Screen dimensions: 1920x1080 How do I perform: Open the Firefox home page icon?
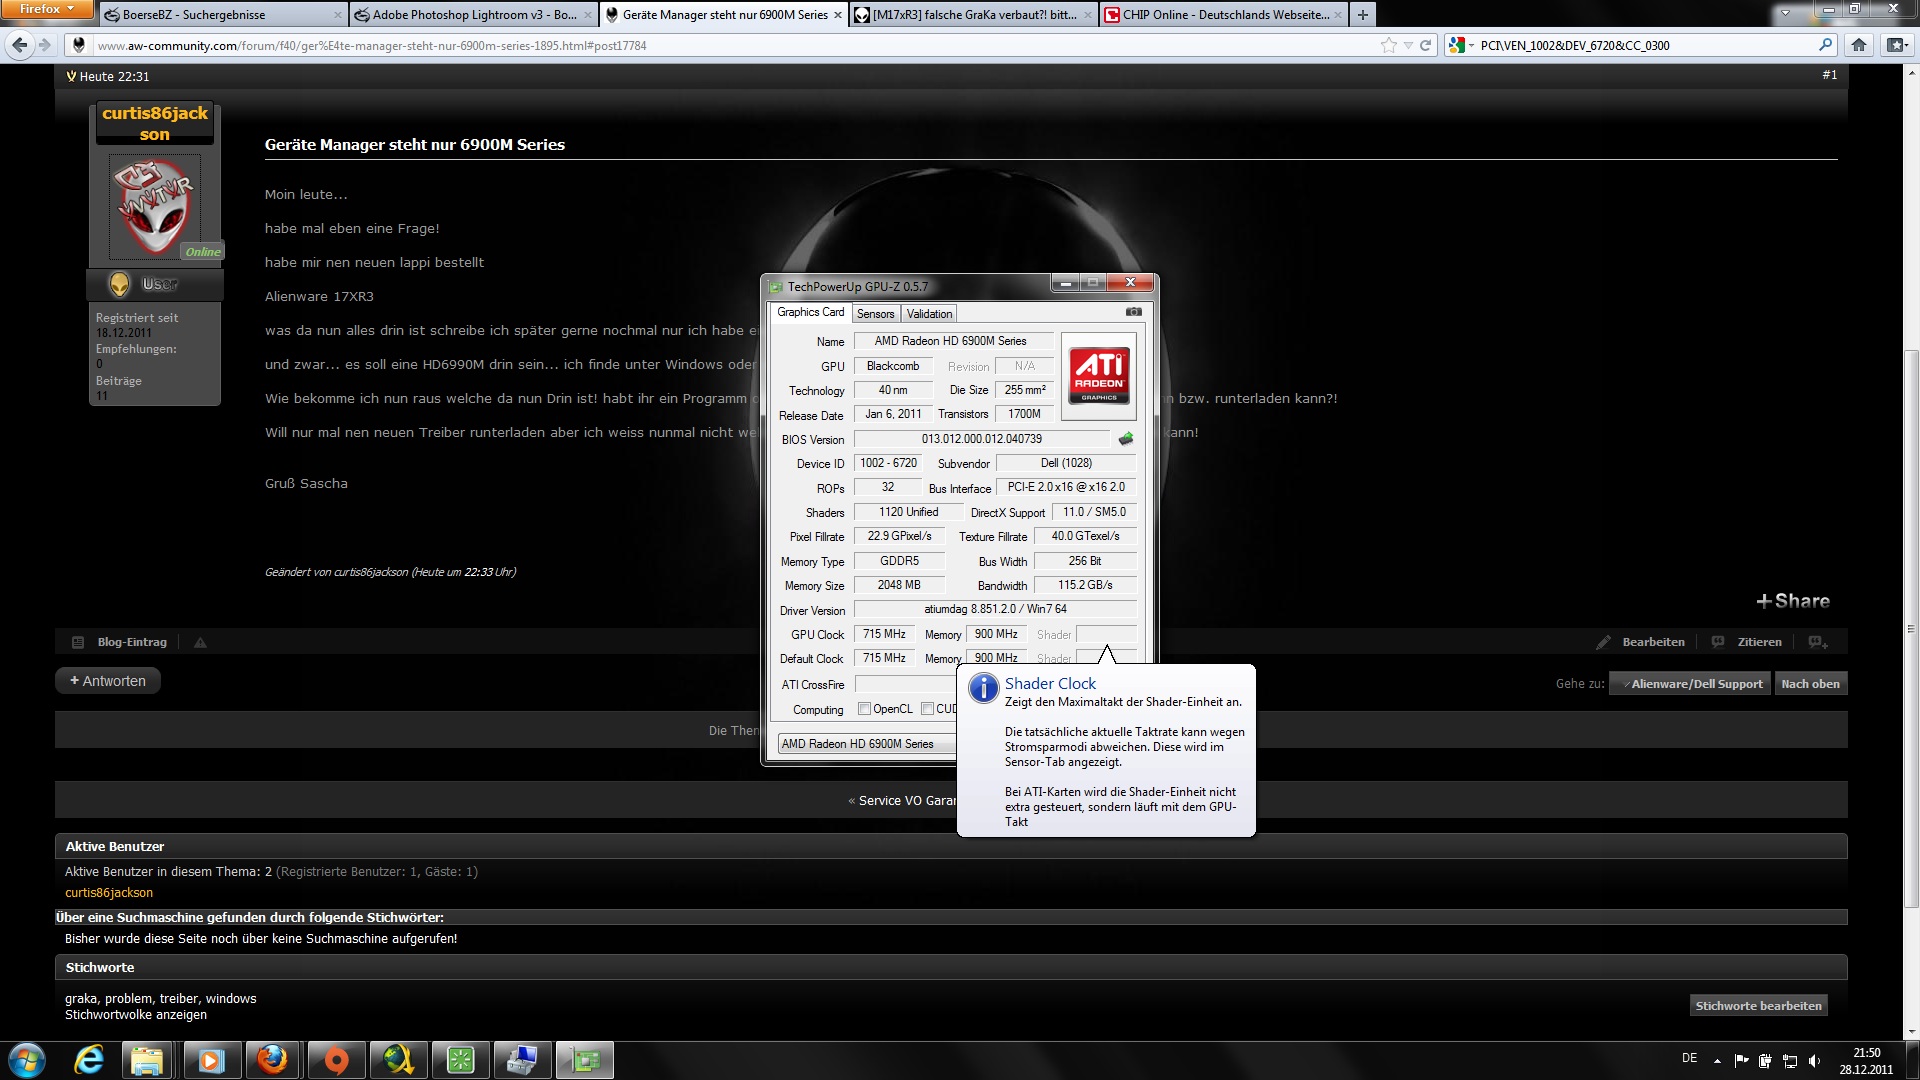[1859, 45]
